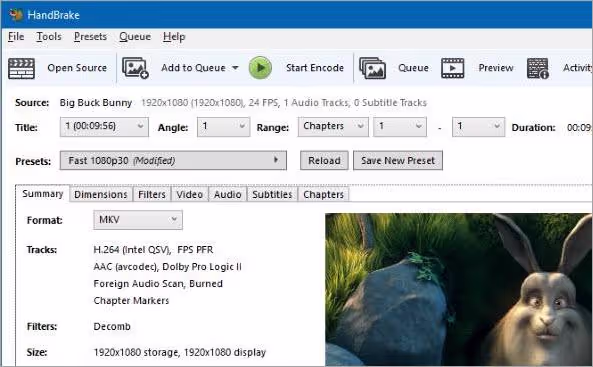Switch to the Subtitles tab
This screenshot has width=593, height=367.
[x=272, y=194]
